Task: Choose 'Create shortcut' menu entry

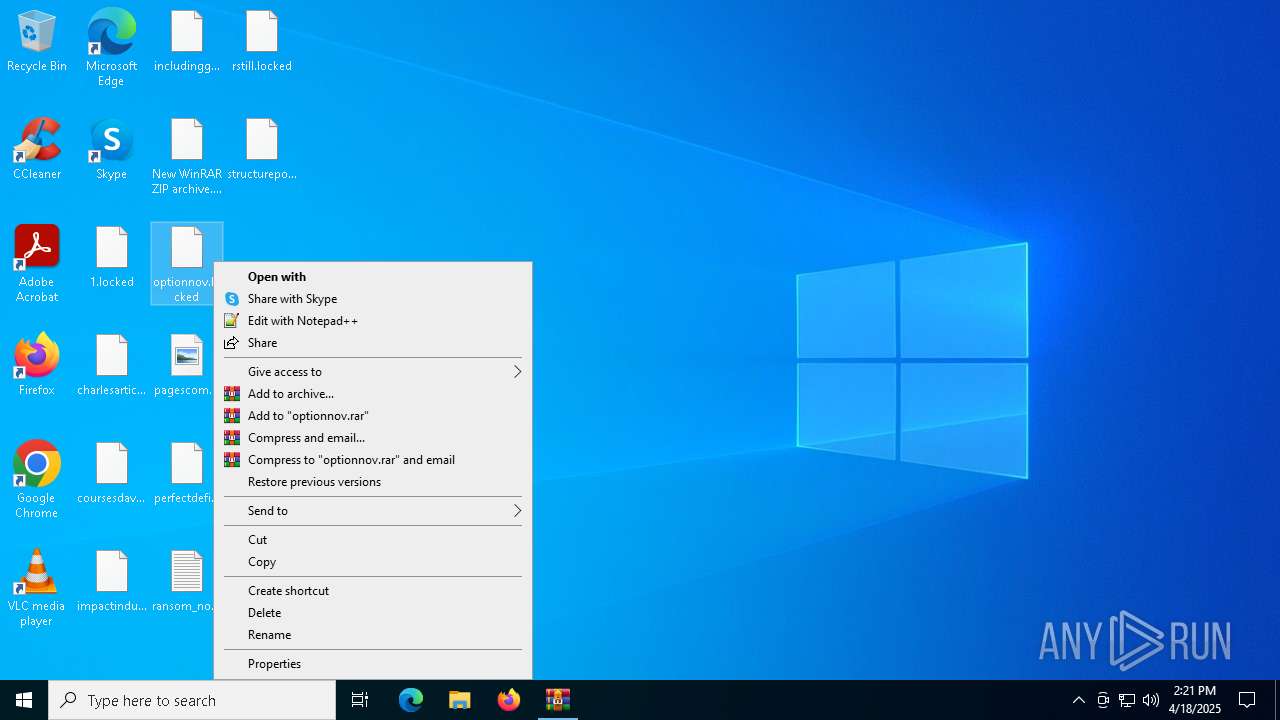Action: 373,591
